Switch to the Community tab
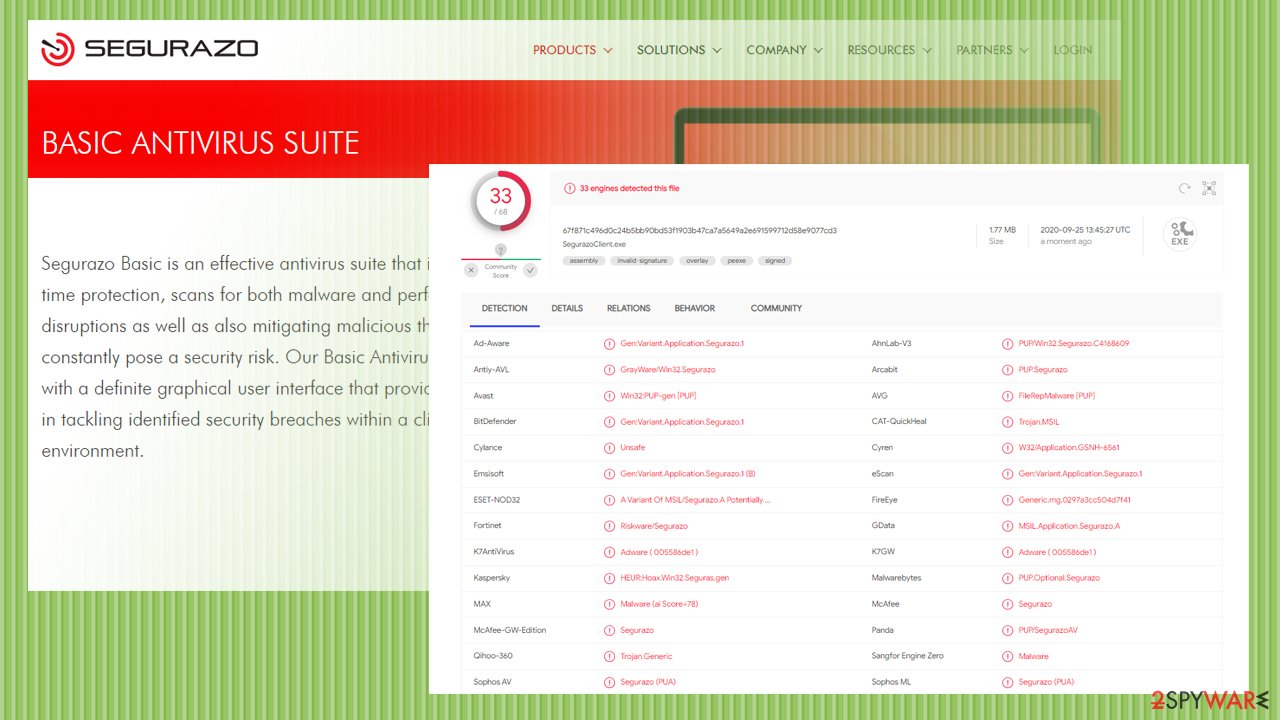Viewport: 1280px width, 720px height. point(776,308)
